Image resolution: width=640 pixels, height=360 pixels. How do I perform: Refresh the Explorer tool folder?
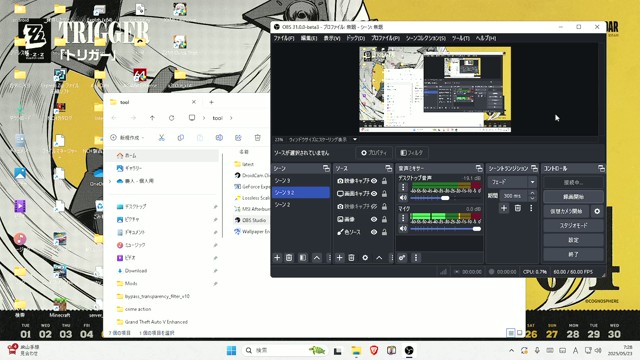[171, 118]
